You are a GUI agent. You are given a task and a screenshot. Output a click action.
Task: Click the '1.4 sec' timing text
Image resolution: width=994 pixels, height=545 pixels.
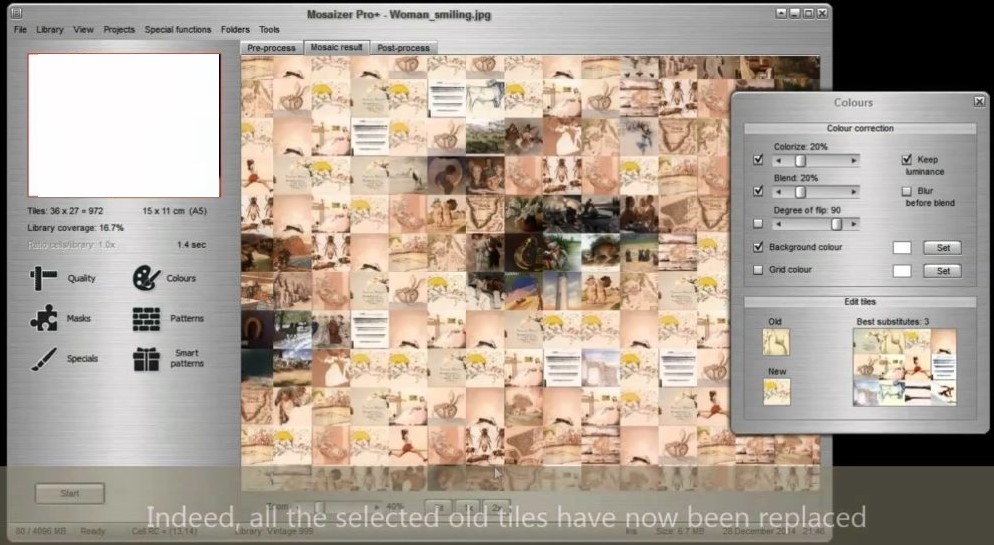191,245
